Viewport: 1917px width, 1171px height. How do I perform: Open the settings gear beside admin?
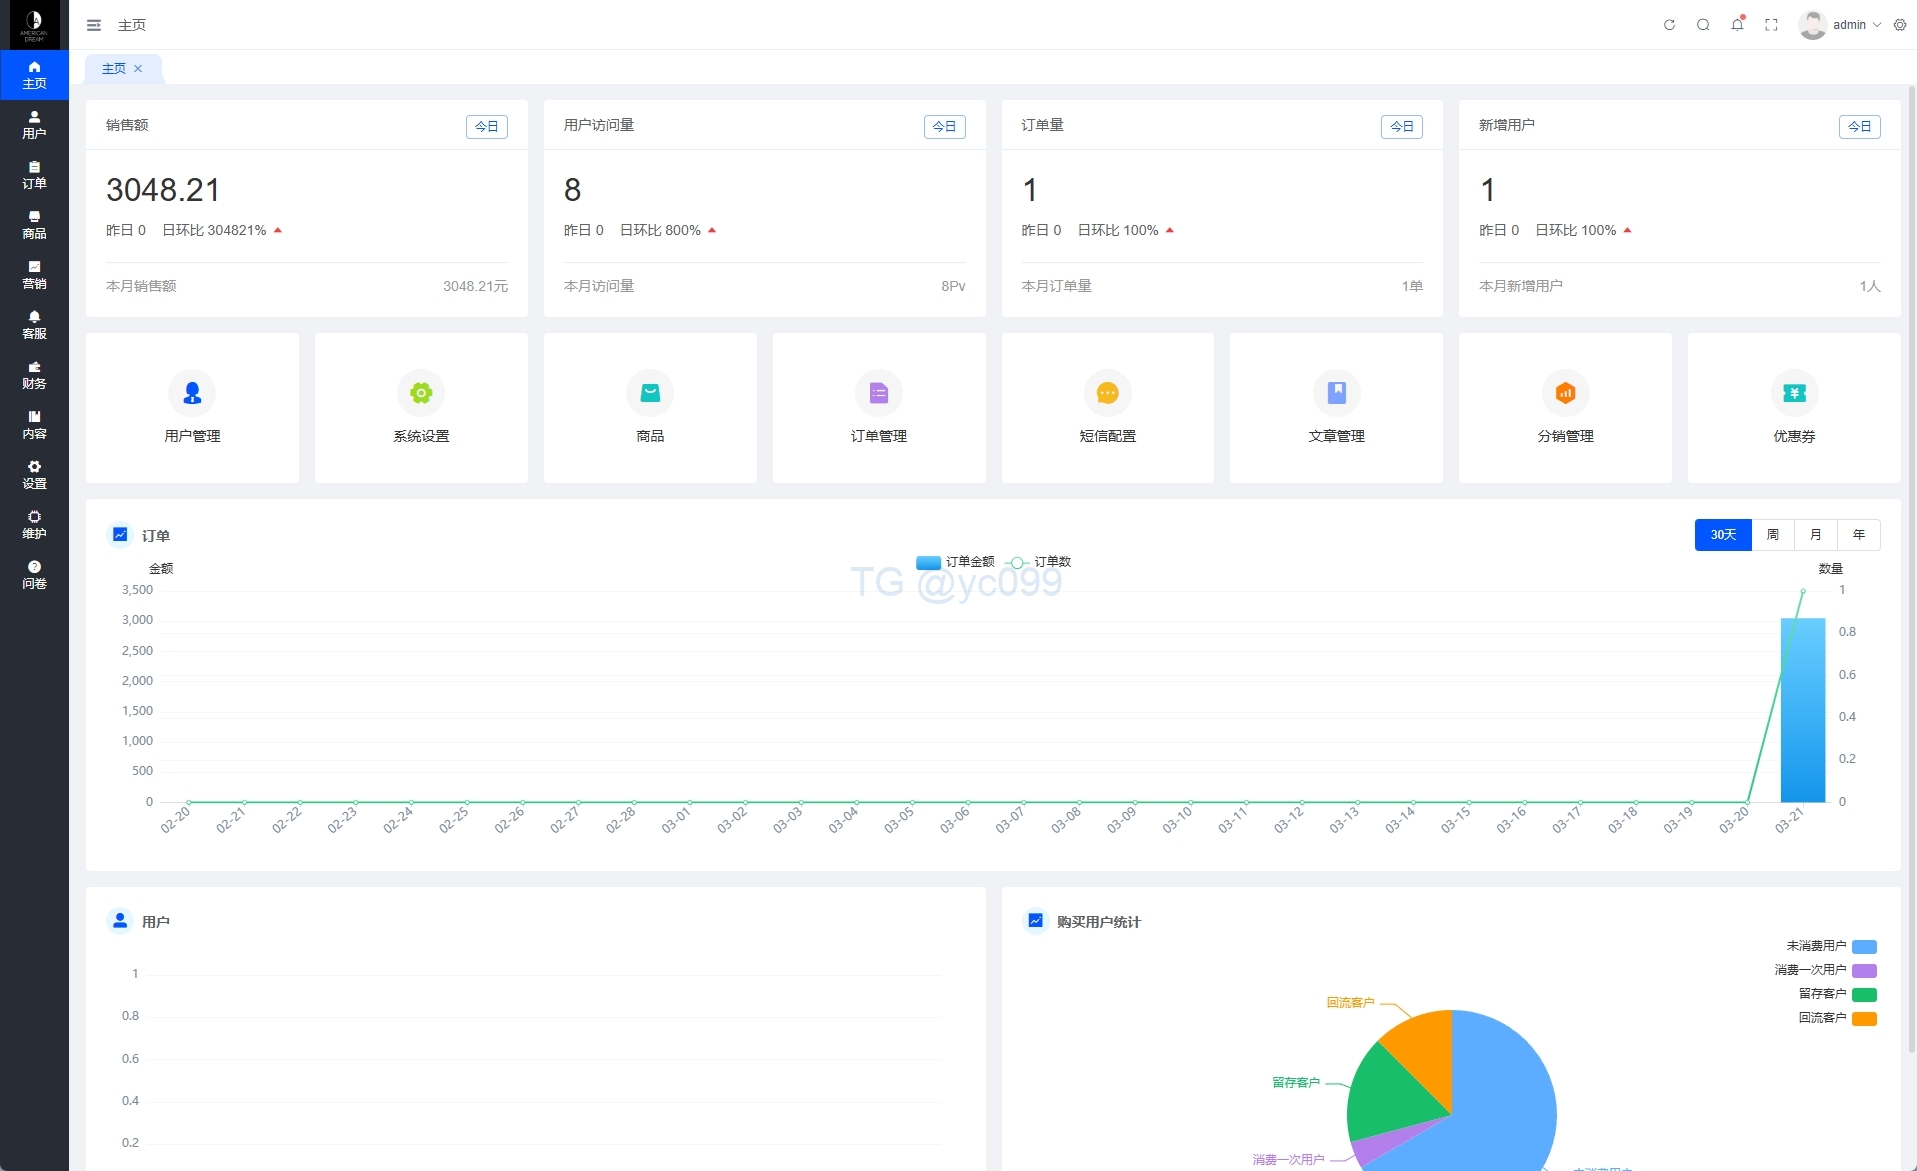1900,25
